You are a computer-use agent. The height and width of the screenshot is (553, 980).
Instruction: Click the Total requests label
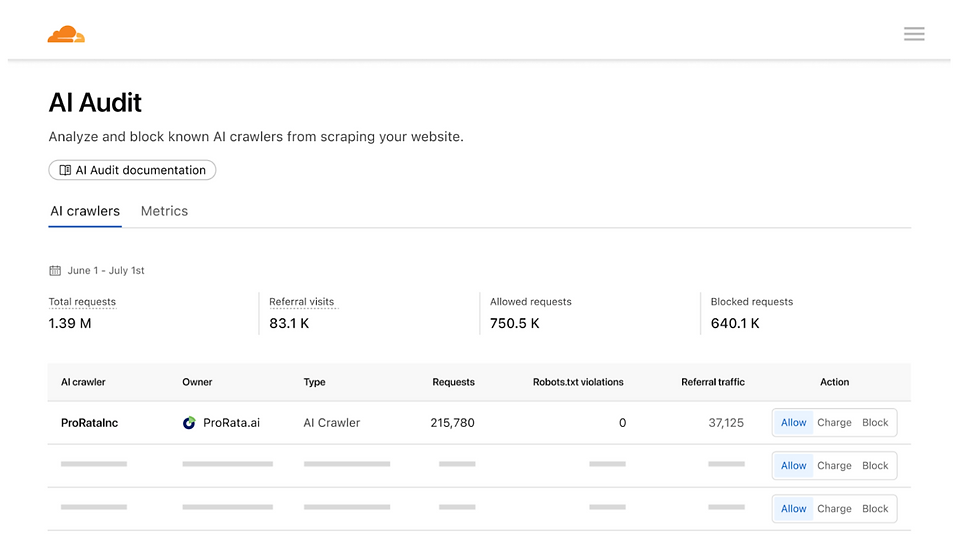pos(82,302)
